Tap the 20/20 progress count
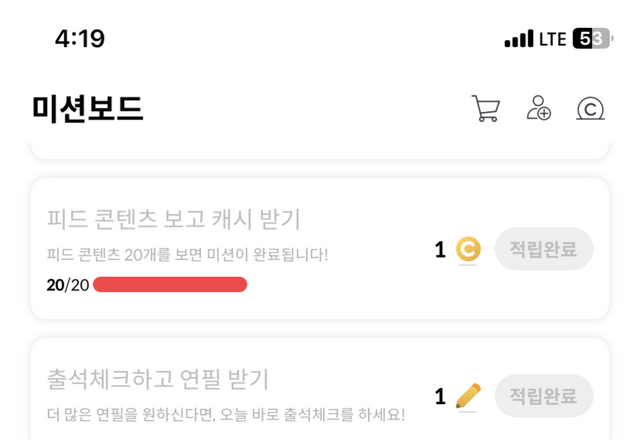640x440 pixels. click(67, 285)
